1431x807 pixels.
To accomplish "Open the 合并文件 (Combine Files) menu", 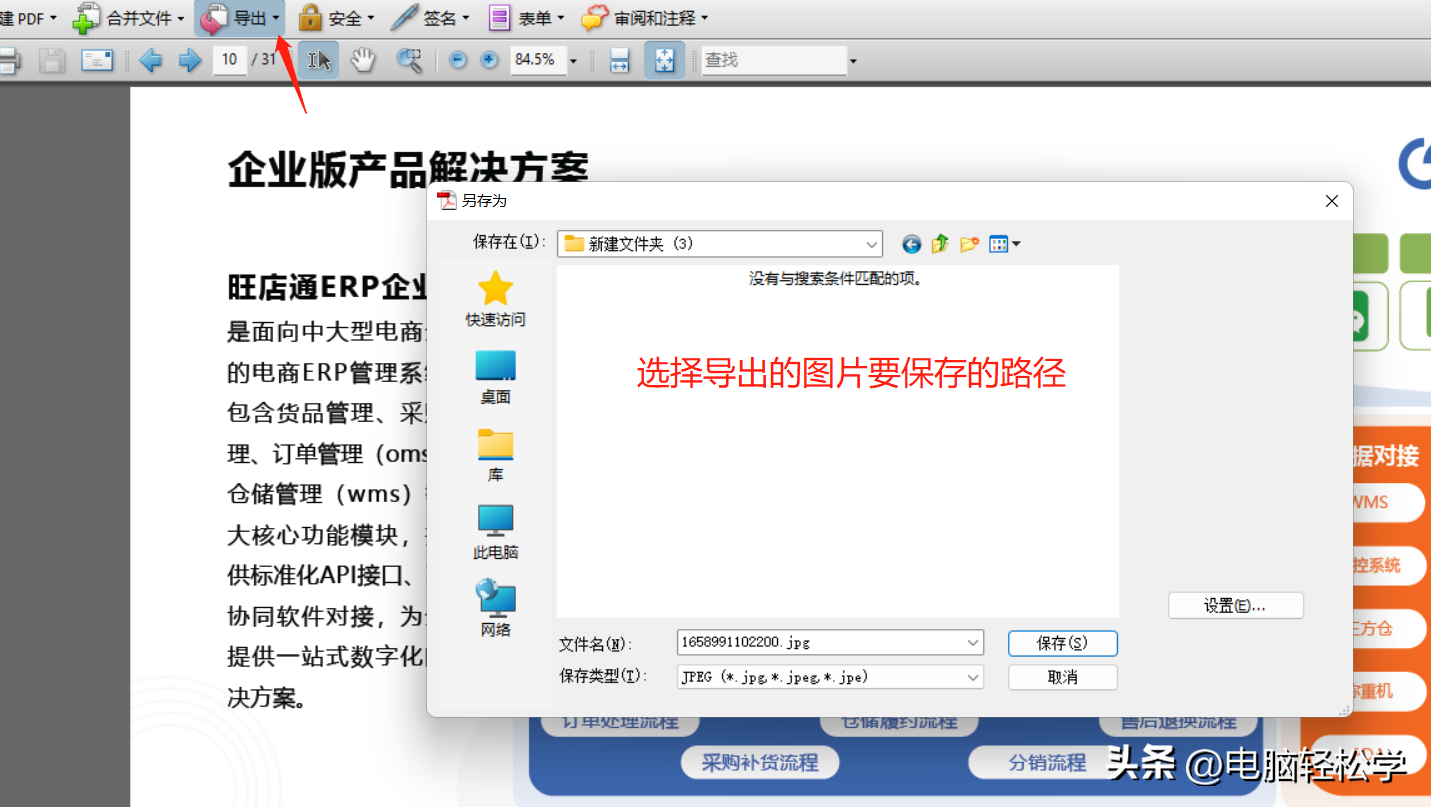I will (129, 18).
